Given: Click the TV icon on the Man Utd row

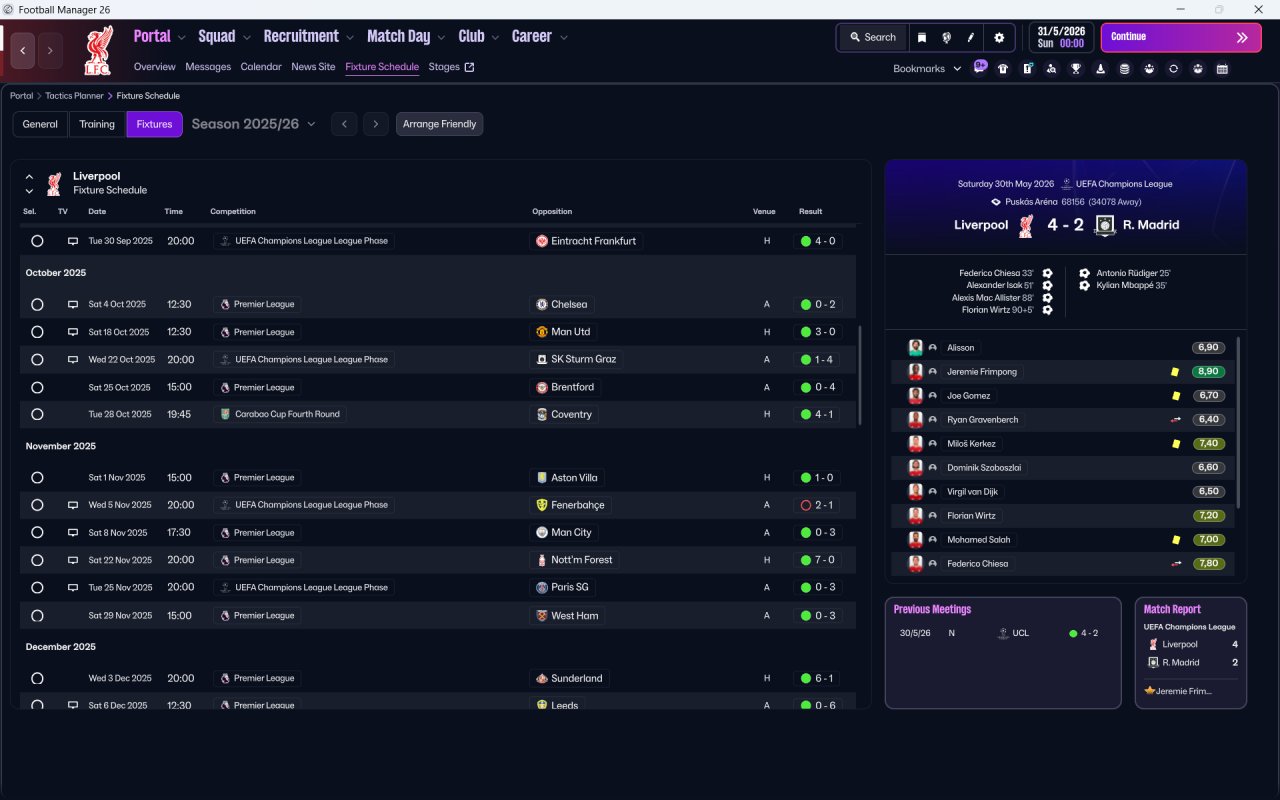Looking at the screenshot, I should 72,332.
